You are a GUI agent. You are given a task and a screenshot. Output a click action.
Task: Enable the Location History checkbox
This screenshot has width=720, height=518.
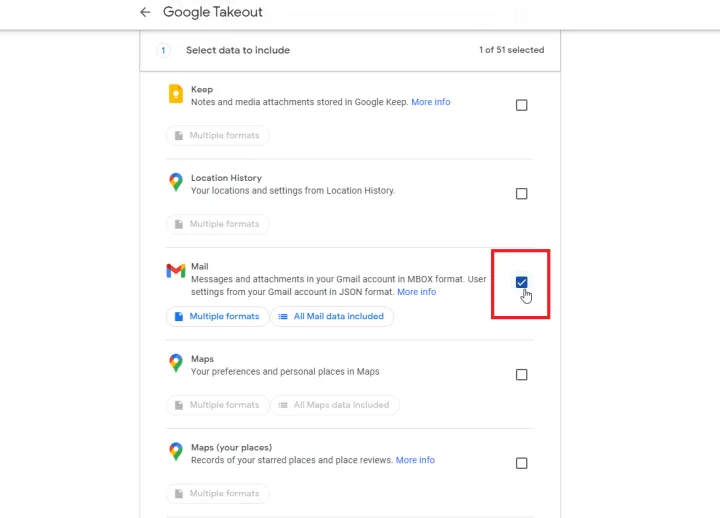coord(521,194)
